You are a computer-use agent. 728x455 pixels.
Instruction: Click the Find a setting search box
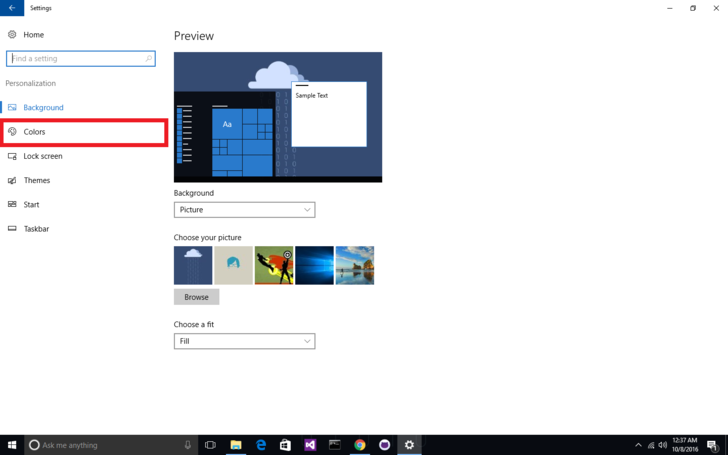click(81, 58)
